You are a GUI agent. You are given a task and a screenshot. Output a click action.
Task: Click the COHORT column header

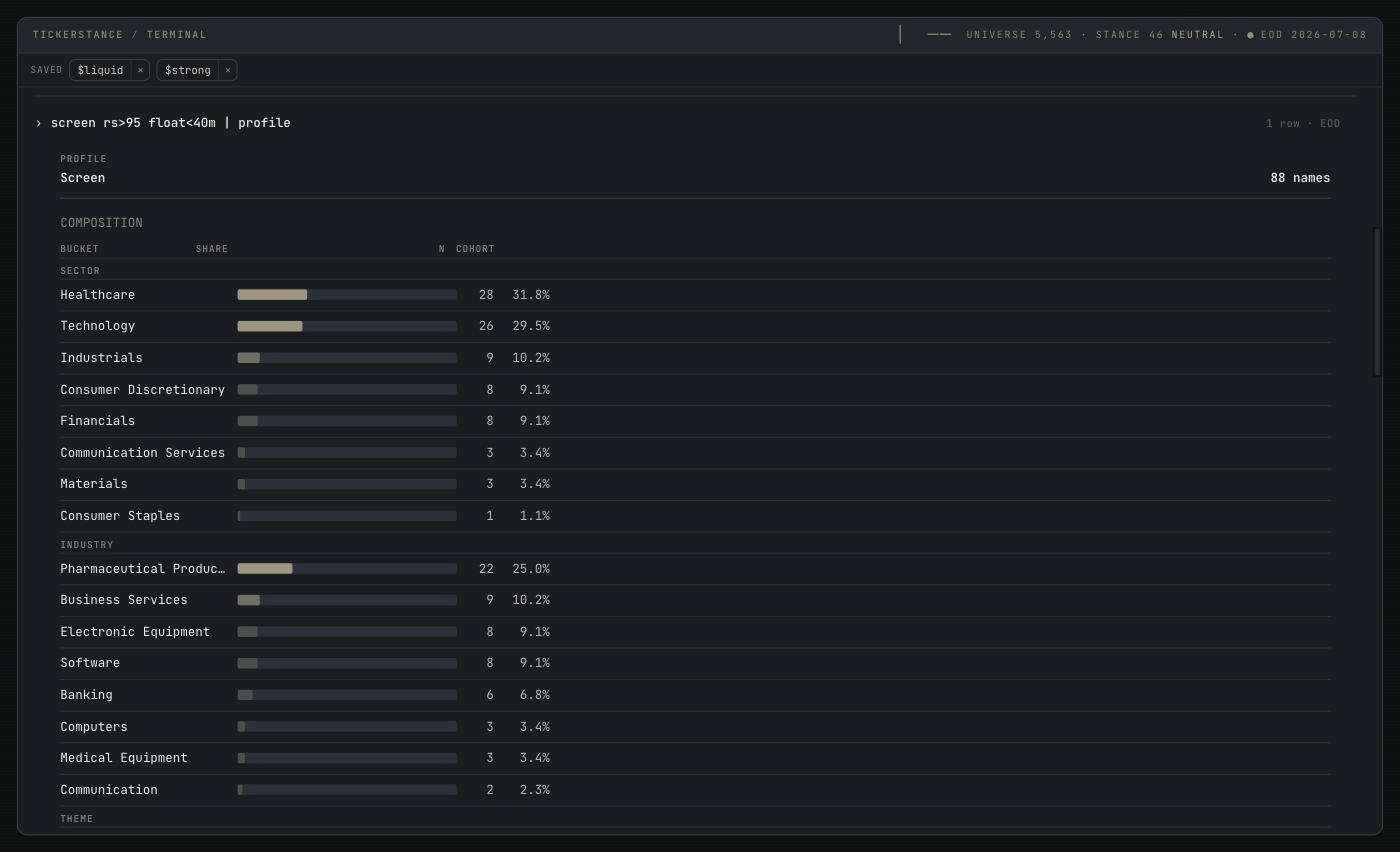(475, 249)
